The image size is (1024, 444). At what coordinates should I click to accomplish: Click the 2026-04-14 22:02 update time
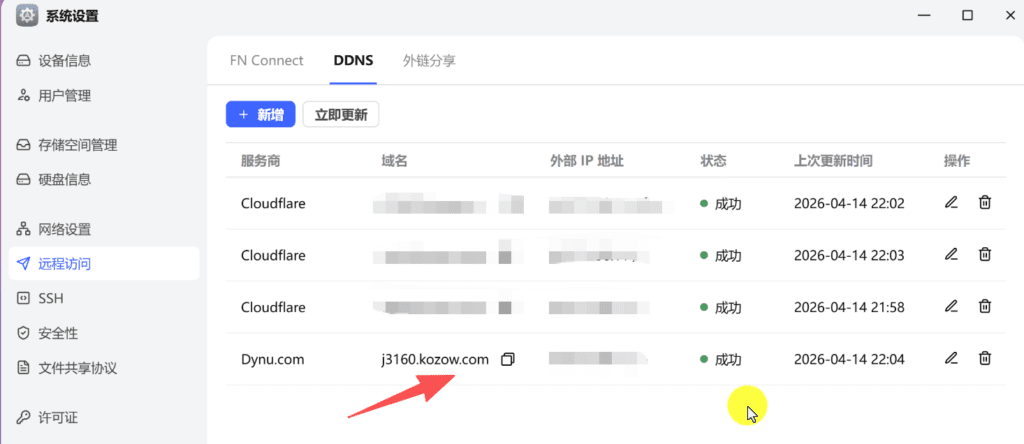[849, 204]
